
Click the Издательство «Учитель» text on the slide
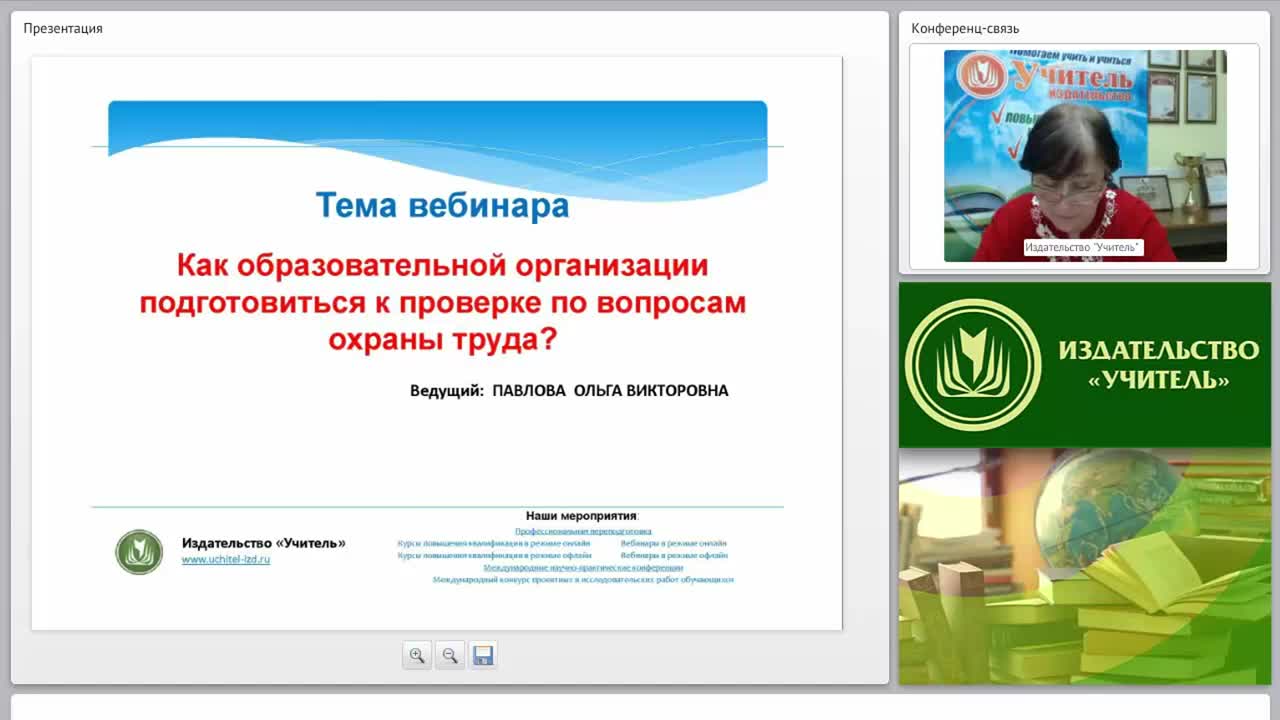click(x=264, y=543)
